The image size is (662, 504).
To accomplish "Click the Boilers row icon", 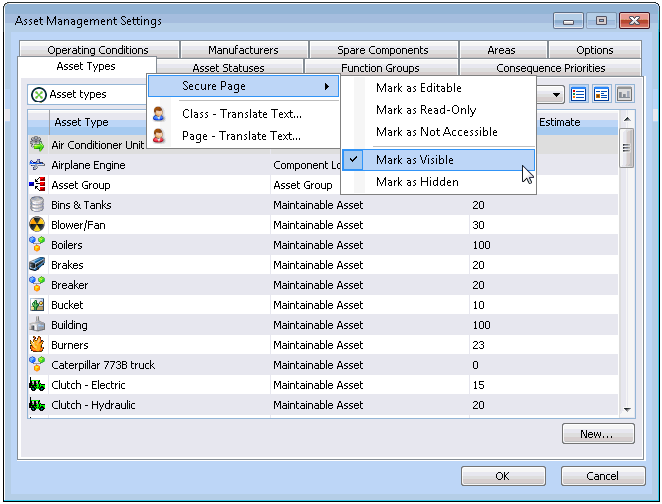I will (37, 244).
